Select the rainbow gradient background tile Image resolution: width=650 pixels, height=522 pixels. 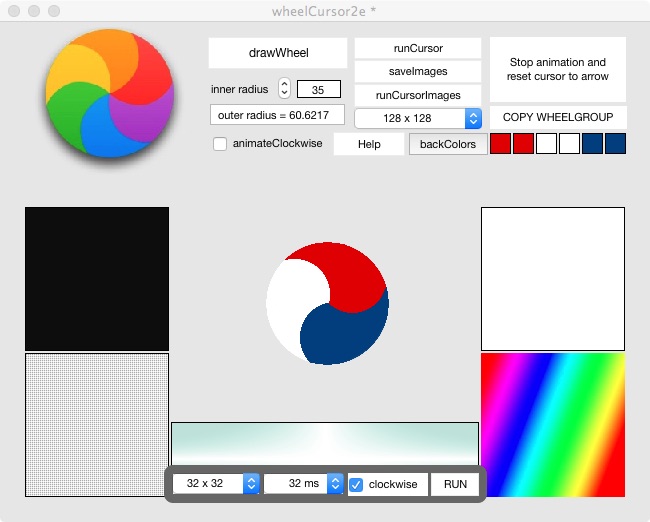pyautogui.click(x=553, y=424)
